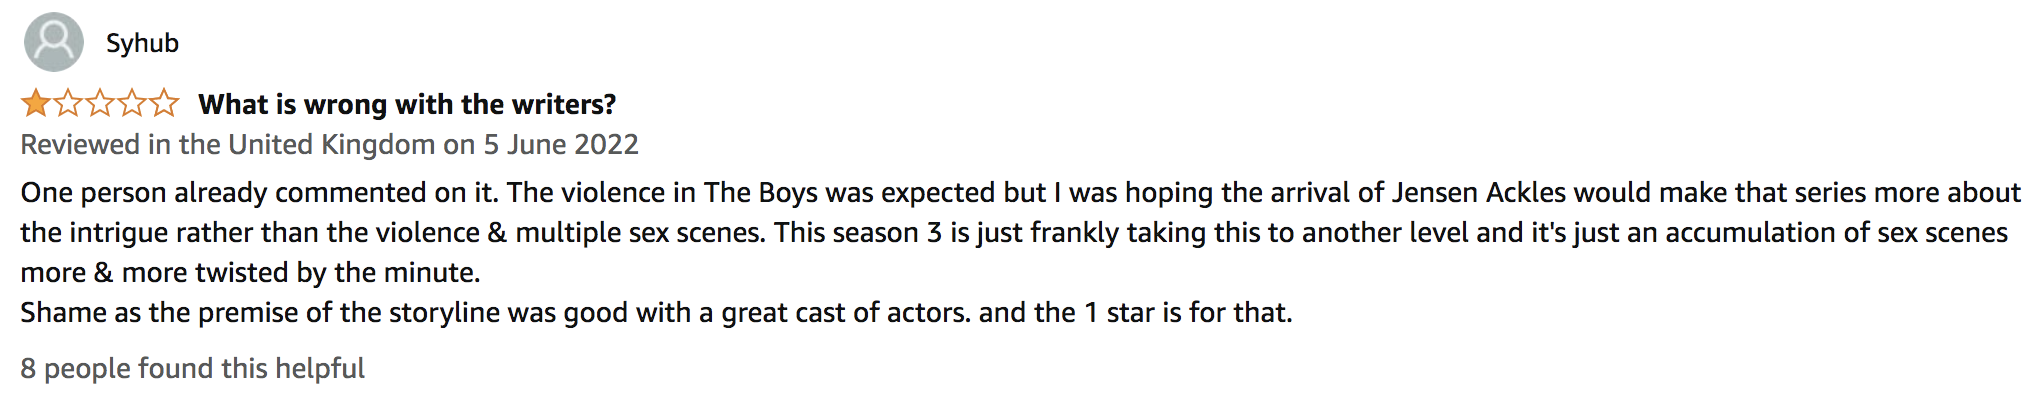
Task: Click the fourth empty star outline
Action: click(132, 103)
